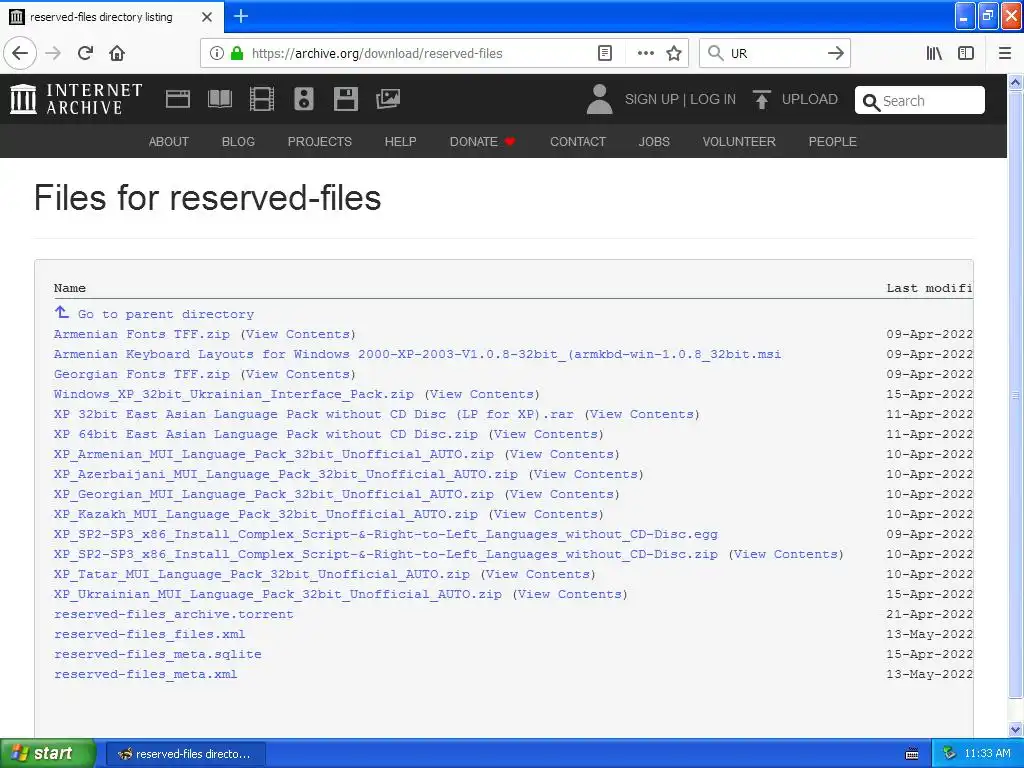Open the JOBS menu item
The height and width of the screenshot is (768, 1024).
(654, 142)
